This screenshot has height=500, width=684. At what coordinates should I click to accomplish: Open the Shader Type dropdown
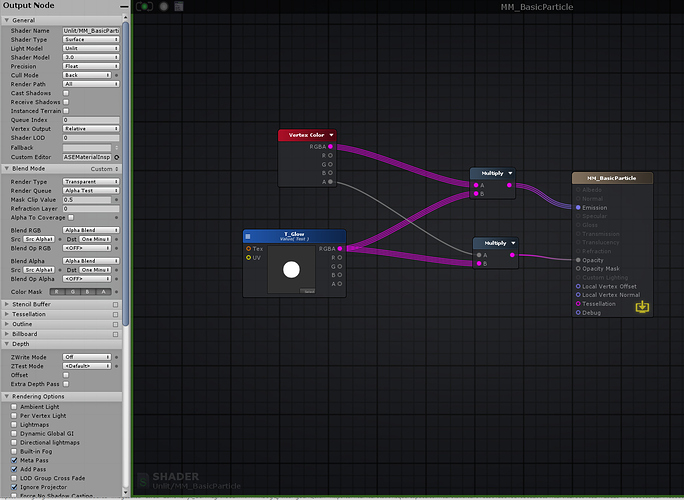pyautogui.click(x=91, y=39)
